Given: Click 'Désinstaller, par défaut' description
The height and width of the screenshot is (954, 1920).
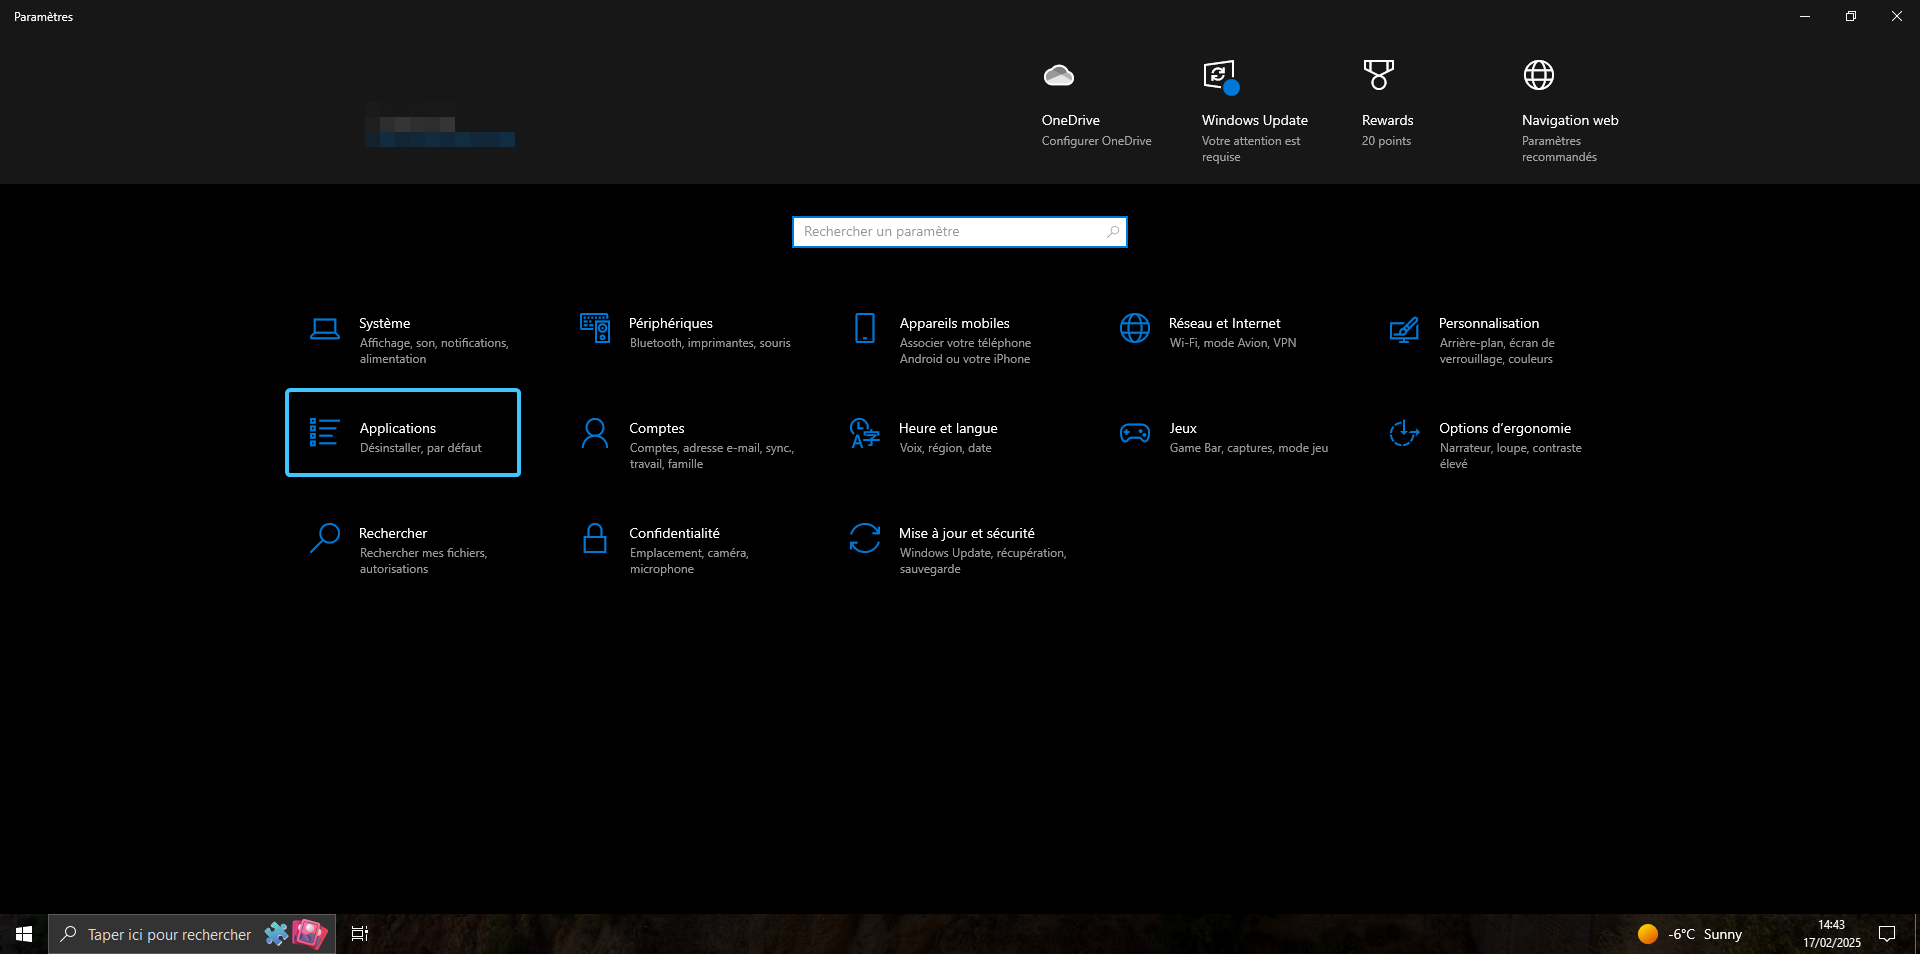Looking at the screenshot, I should pyautogui.click(x=420, y=448).
